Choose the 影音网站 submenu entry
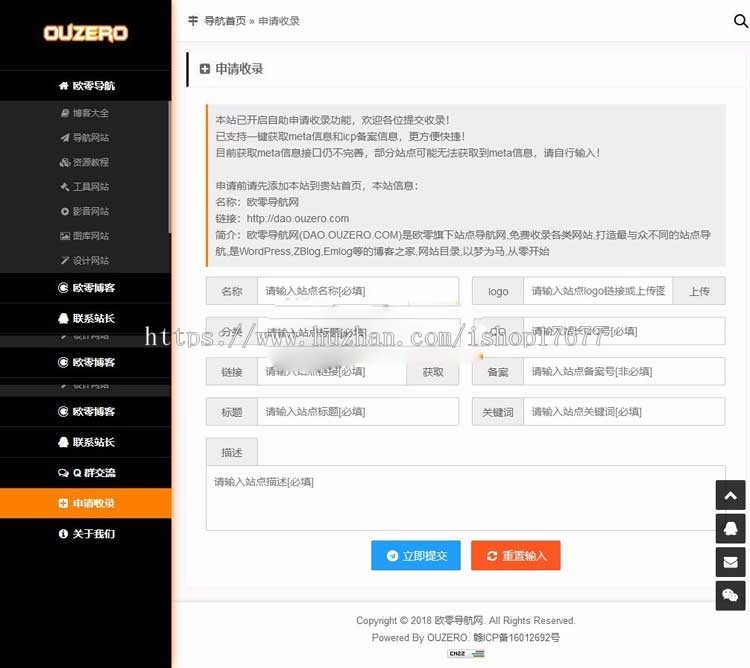750x668 pixels. pyautogui.click(x=85, y=211)
